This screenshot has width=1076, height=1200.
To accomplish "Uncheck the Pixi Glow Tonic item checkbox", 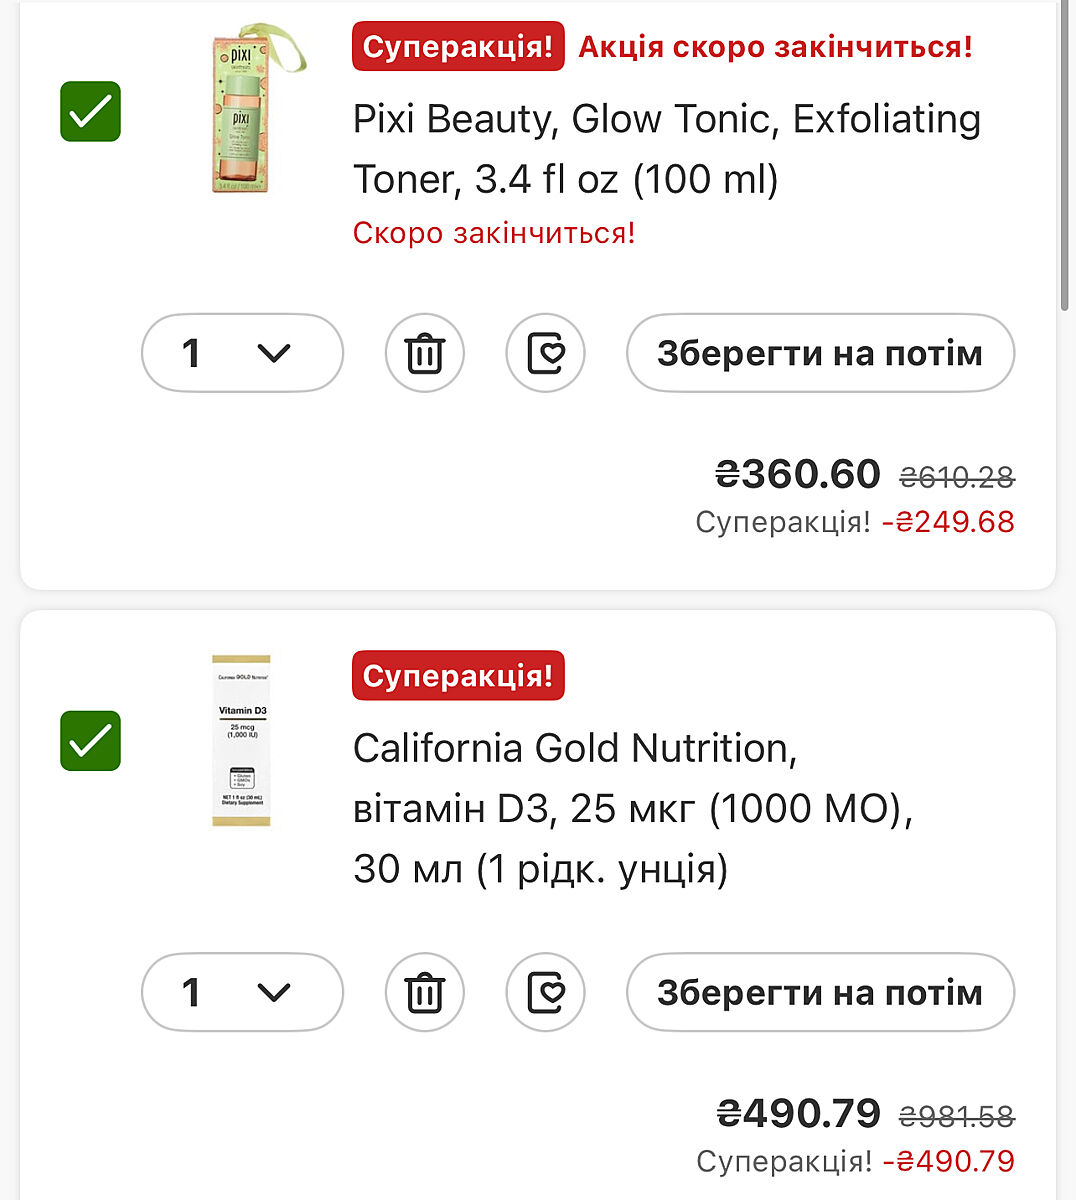I will pyautogui.click(x=91, y=111).
